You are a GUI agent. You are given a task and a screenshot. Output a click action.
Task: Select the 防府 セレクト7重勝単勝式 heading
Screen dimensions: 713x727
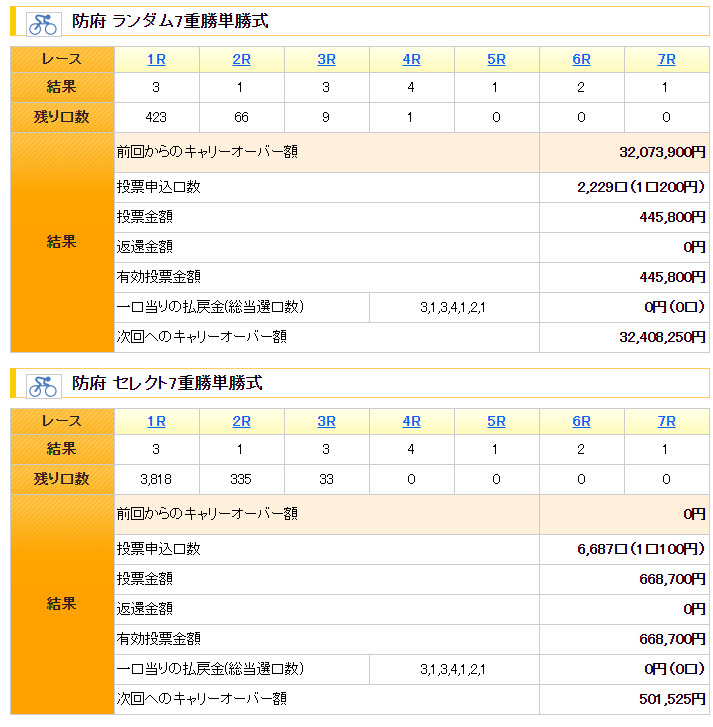coord(167,383)
